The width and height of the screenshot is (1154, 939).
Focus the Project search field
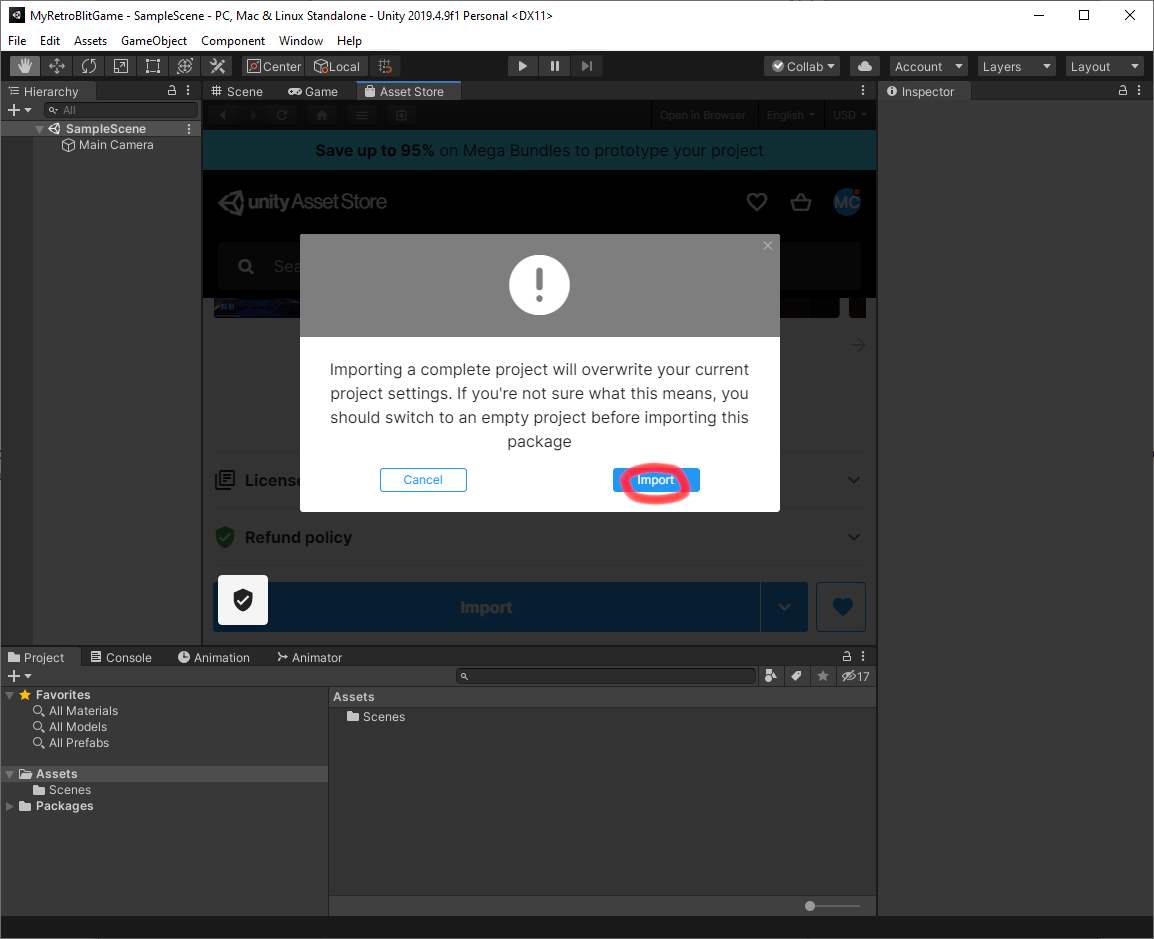point(606,676)
